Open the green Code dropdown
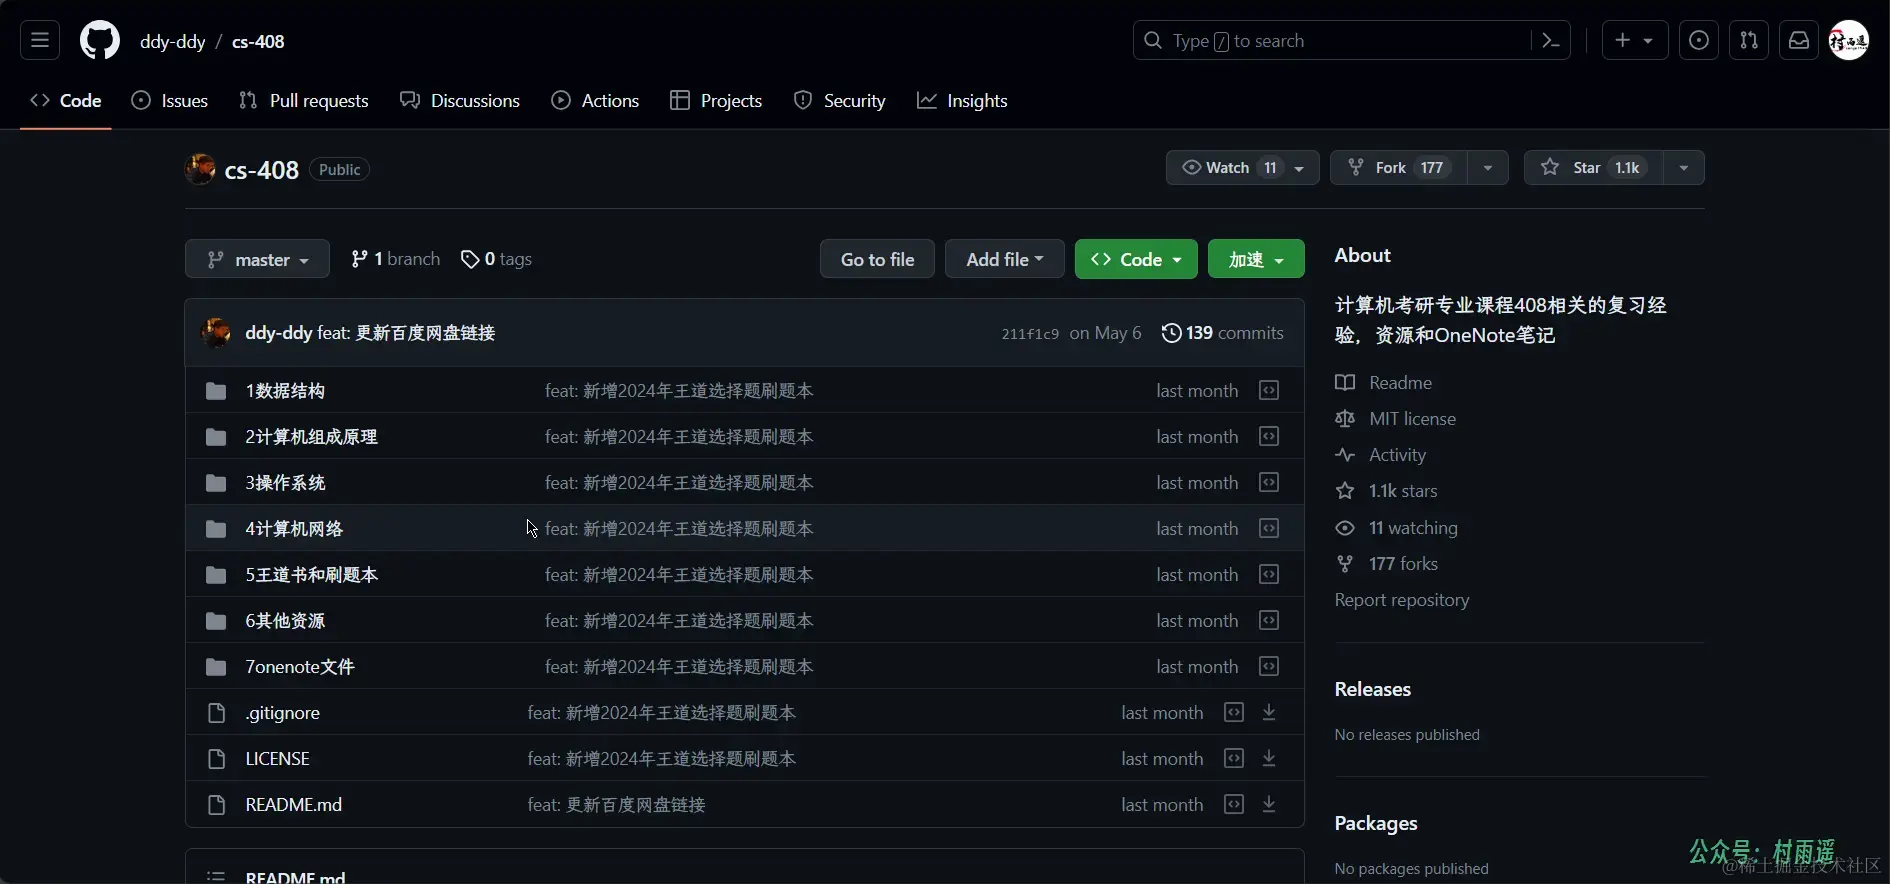1890x884 pixels. click(x=1136, y=259)
